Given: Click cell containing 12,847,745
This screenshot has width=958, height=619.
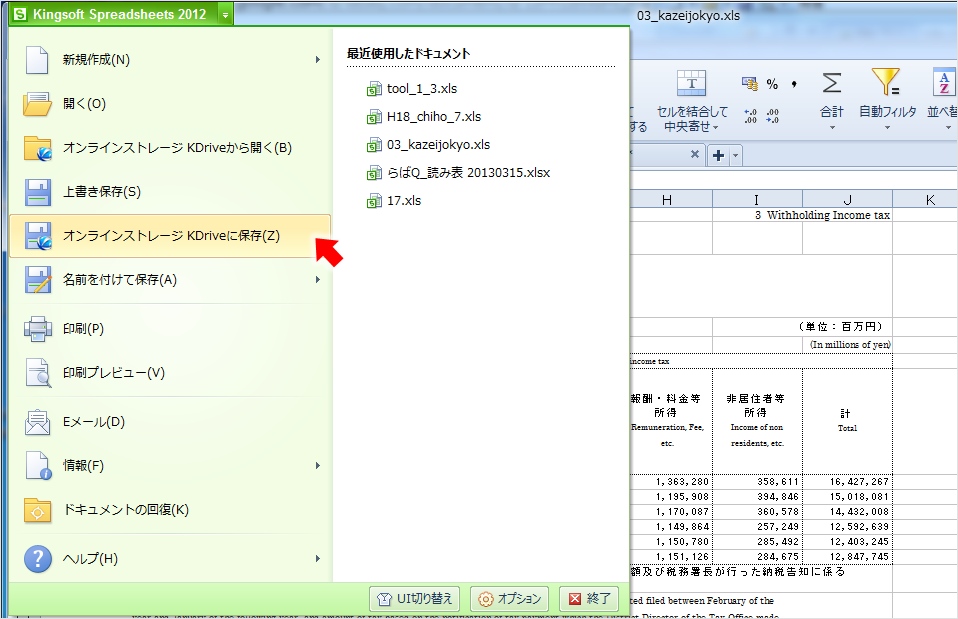Looking at the screenshot, I should pos(847,557).
